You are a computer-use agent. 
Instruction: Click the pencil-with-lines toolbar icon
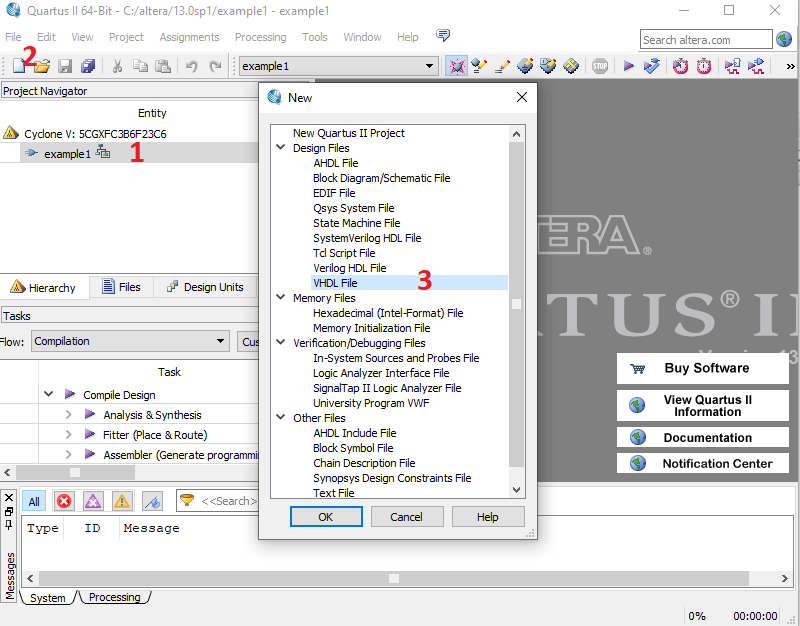tap(502, 66)
